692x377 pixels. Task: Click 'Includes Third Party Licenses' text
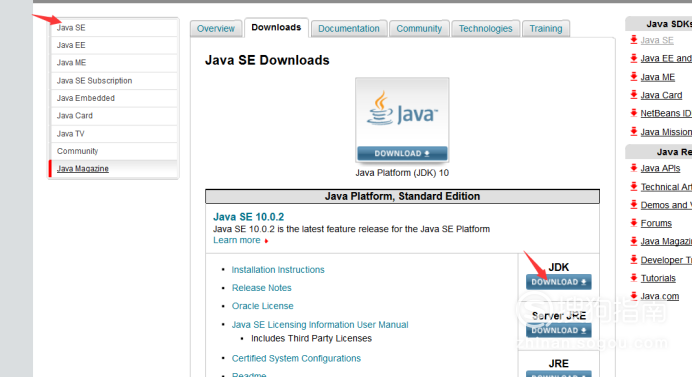coord(311,339)
